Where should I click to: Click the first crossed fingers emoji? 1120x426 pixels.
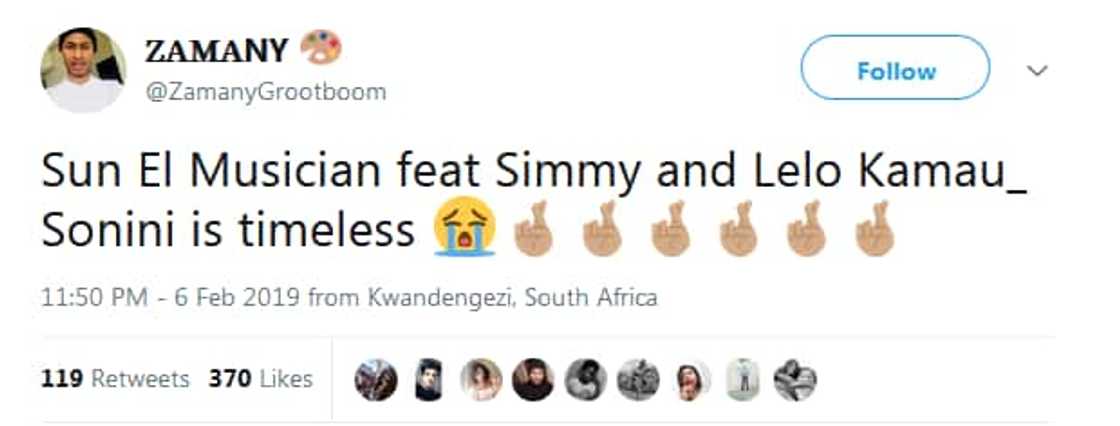pyautogui.click(x=531, y=230)
